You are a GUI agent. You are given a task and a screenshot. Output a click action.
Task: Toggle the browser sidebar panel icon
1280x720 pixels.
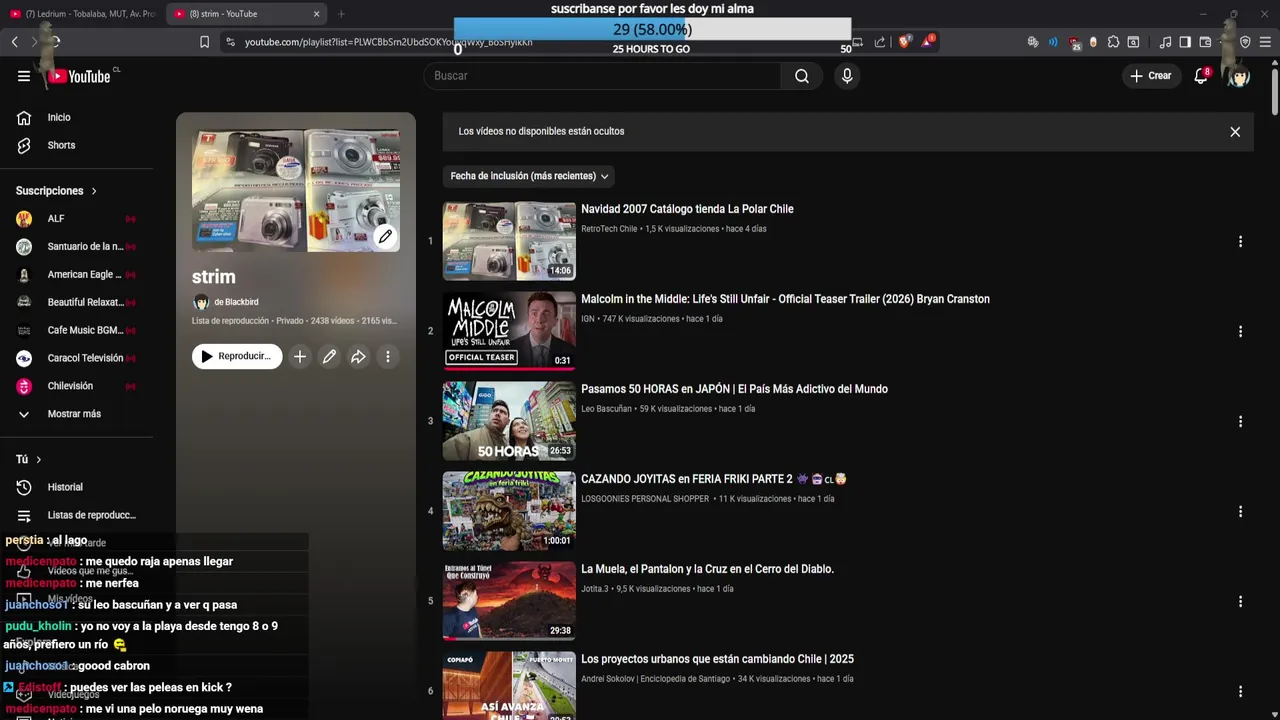point(1185,42)
